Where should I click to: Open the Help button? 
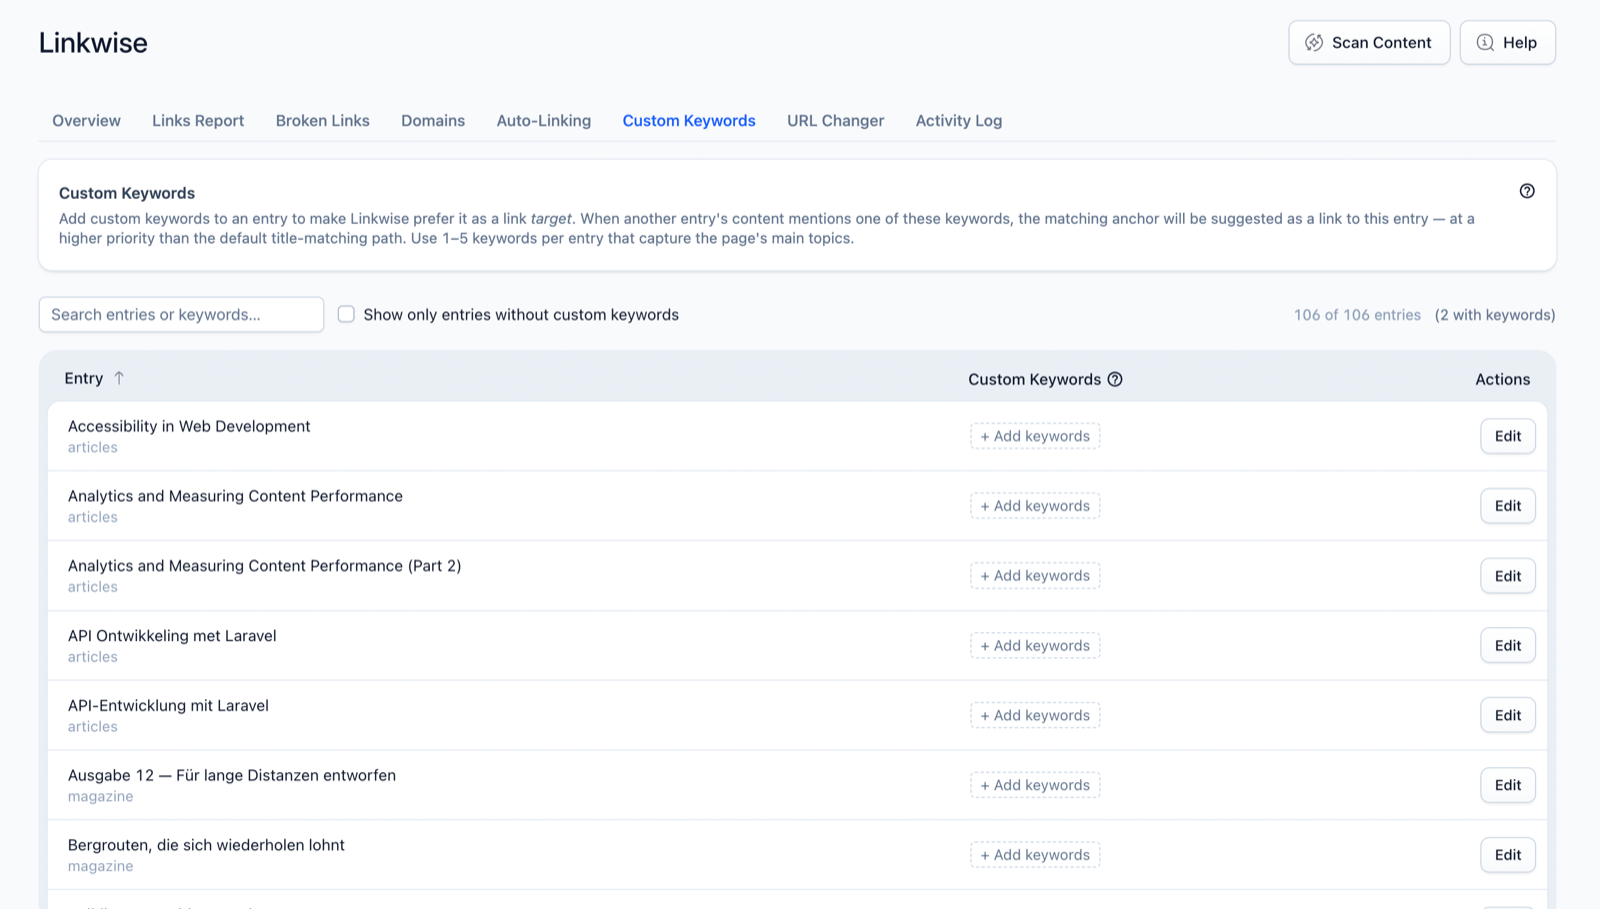pos(1507,43)
